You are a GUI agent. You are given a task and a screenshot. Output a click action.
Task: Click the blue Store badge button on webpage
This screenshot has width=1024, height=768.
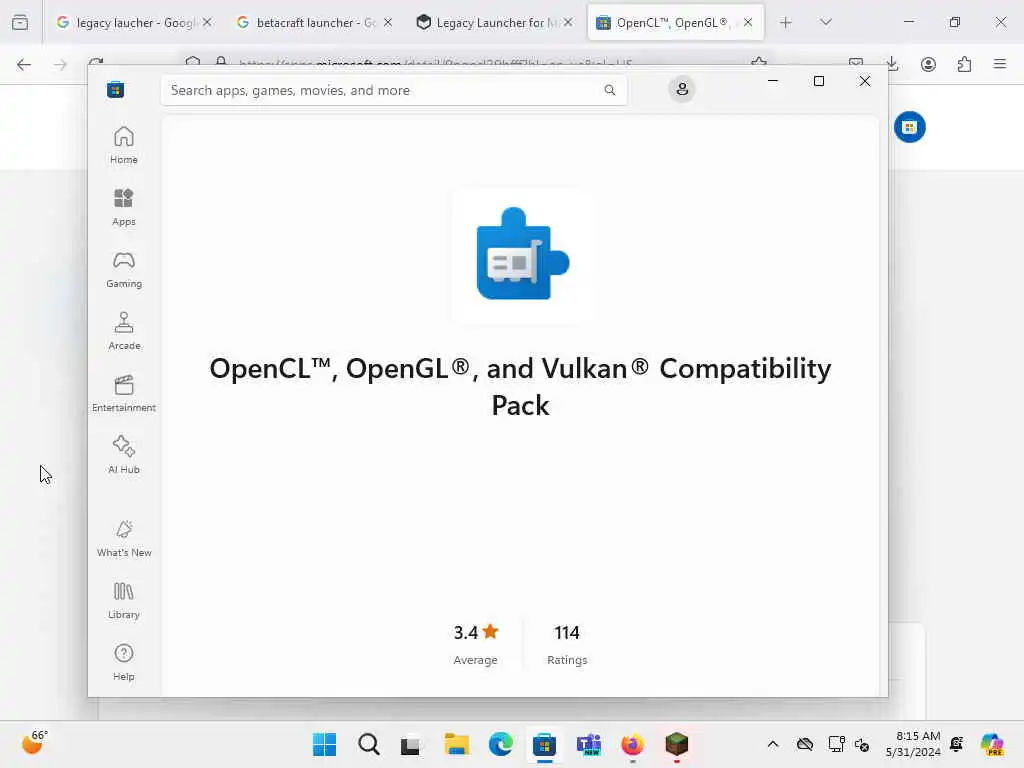click(910, 127)
